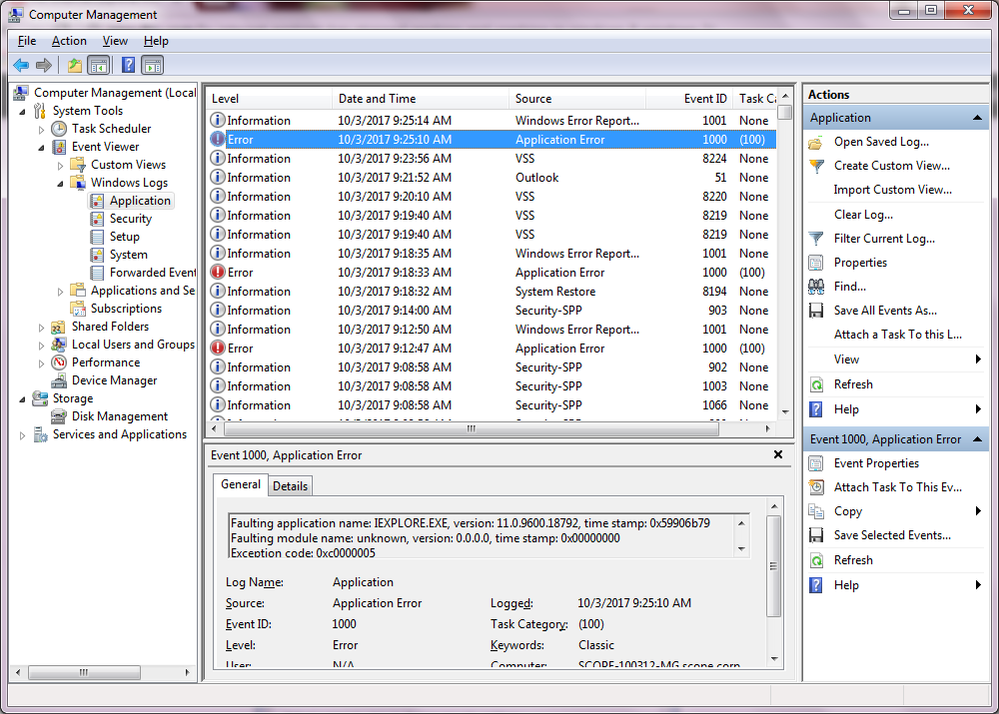Collapse the Windows Logs tree node
The height and width of the screenshot is (714, 999).
click(x=61, y=183)
